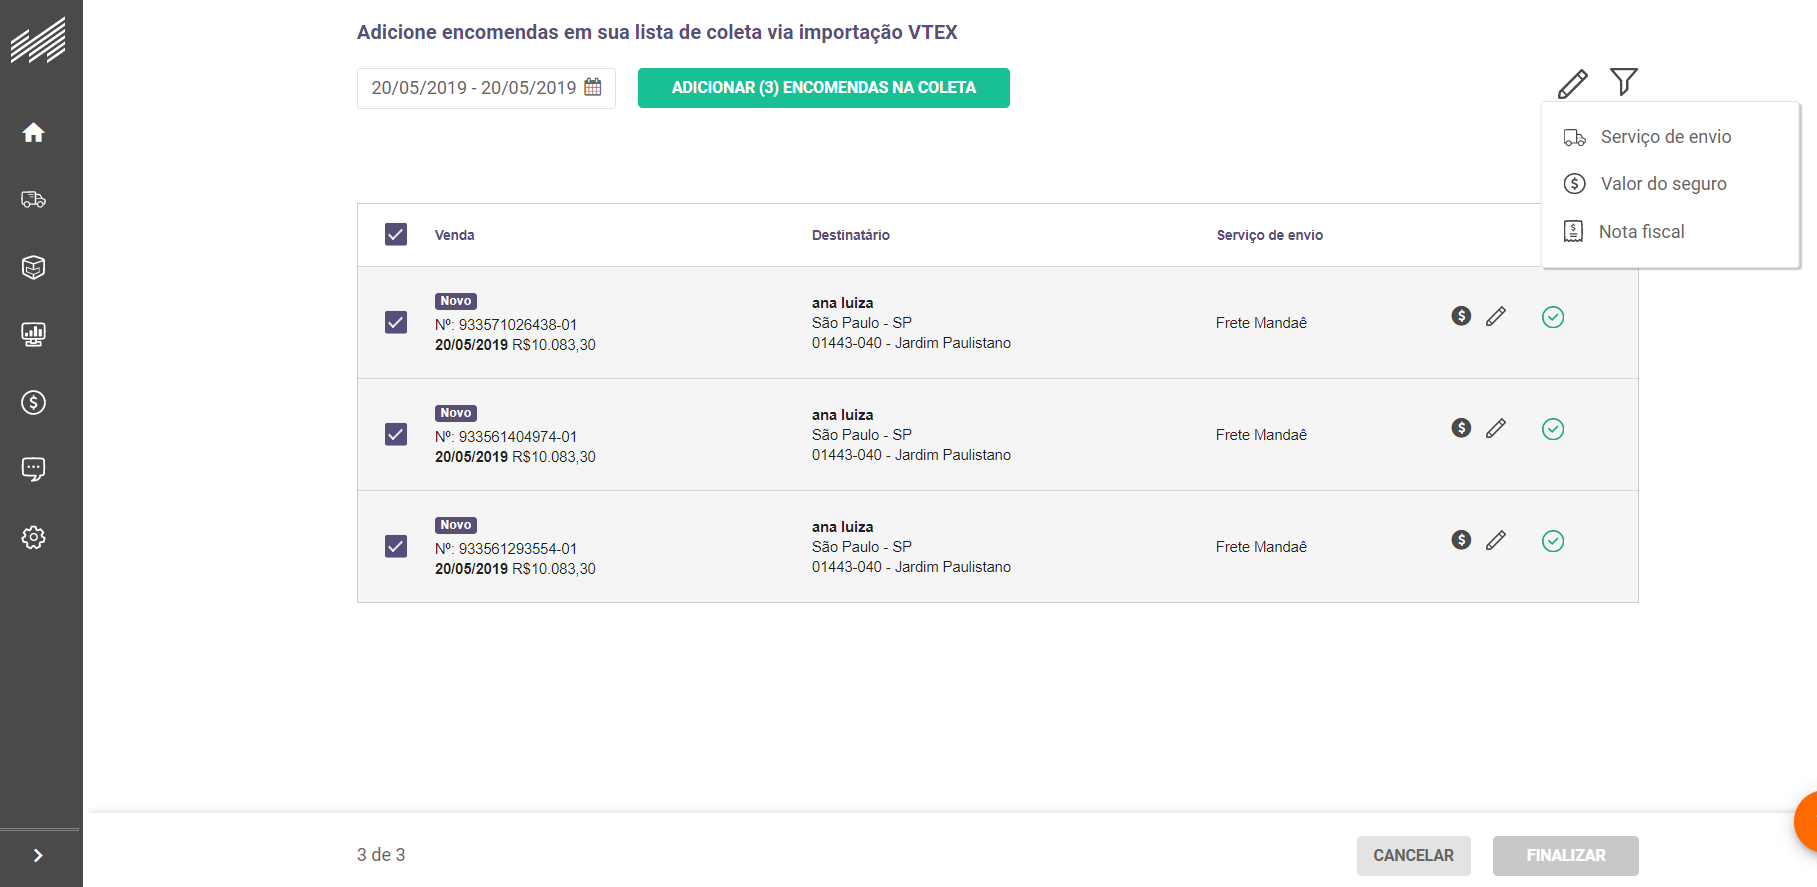Edit order 933571026438-01 with pencil icon
Viewport: 1817px width, 887px height.
click(1496, 317)
